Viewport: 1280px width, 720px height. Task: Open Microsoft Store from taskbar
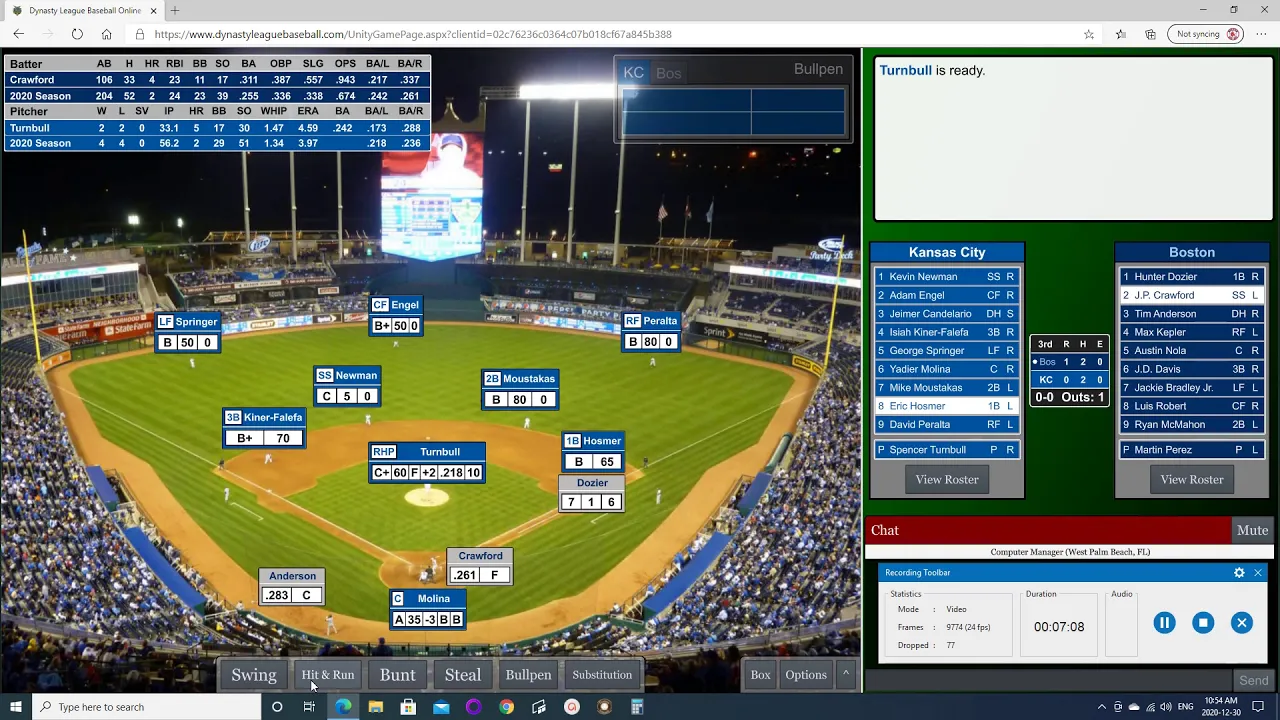click(x=408, y=707)
